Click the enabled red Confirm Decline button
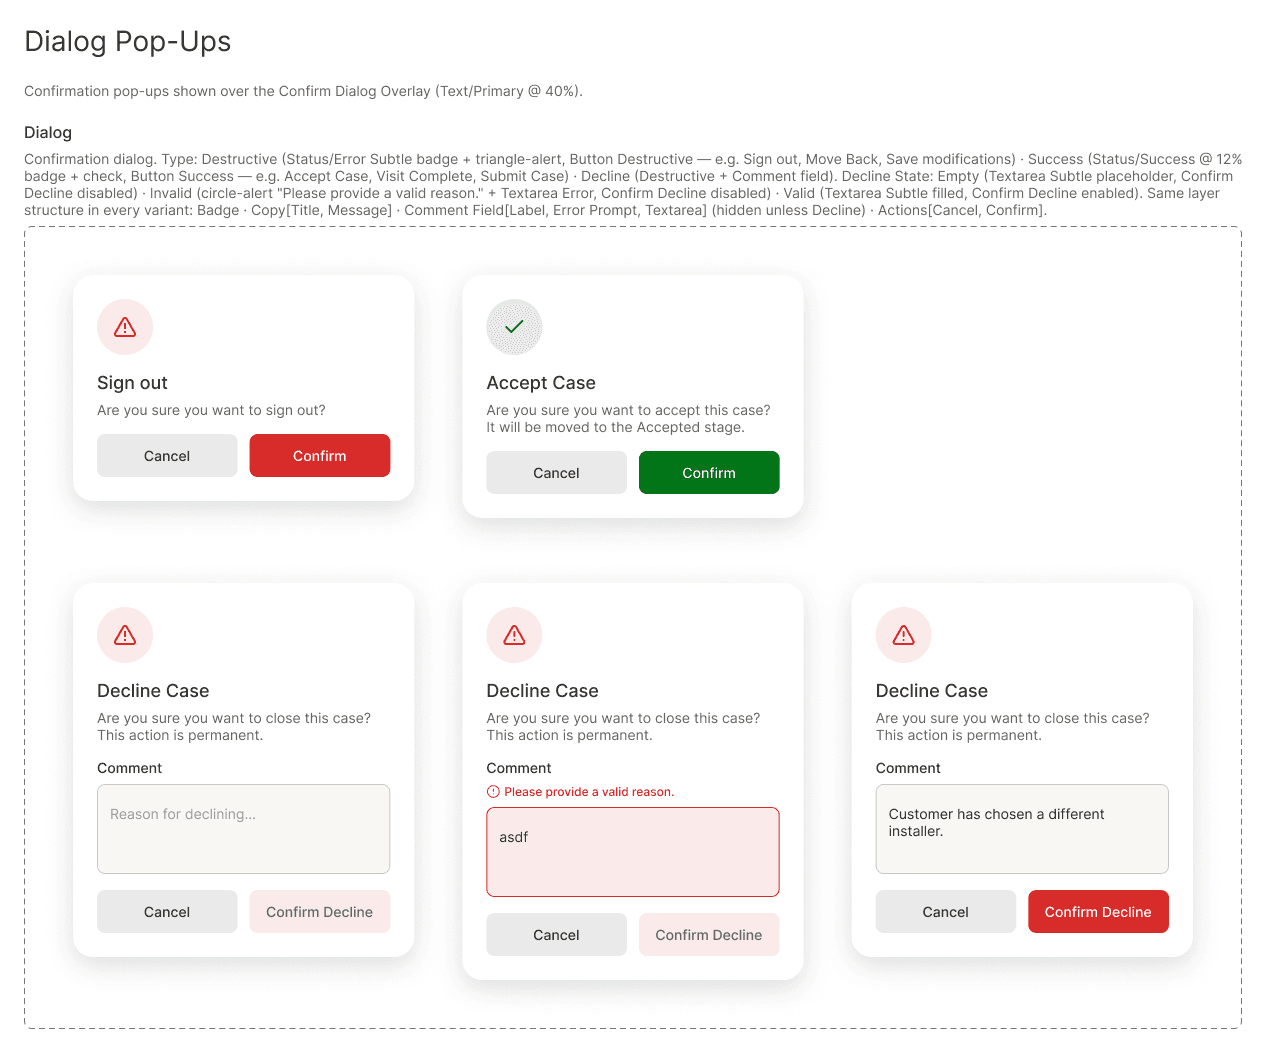This screenshot has height=1053, width=1268. (x=1098, y=912)
